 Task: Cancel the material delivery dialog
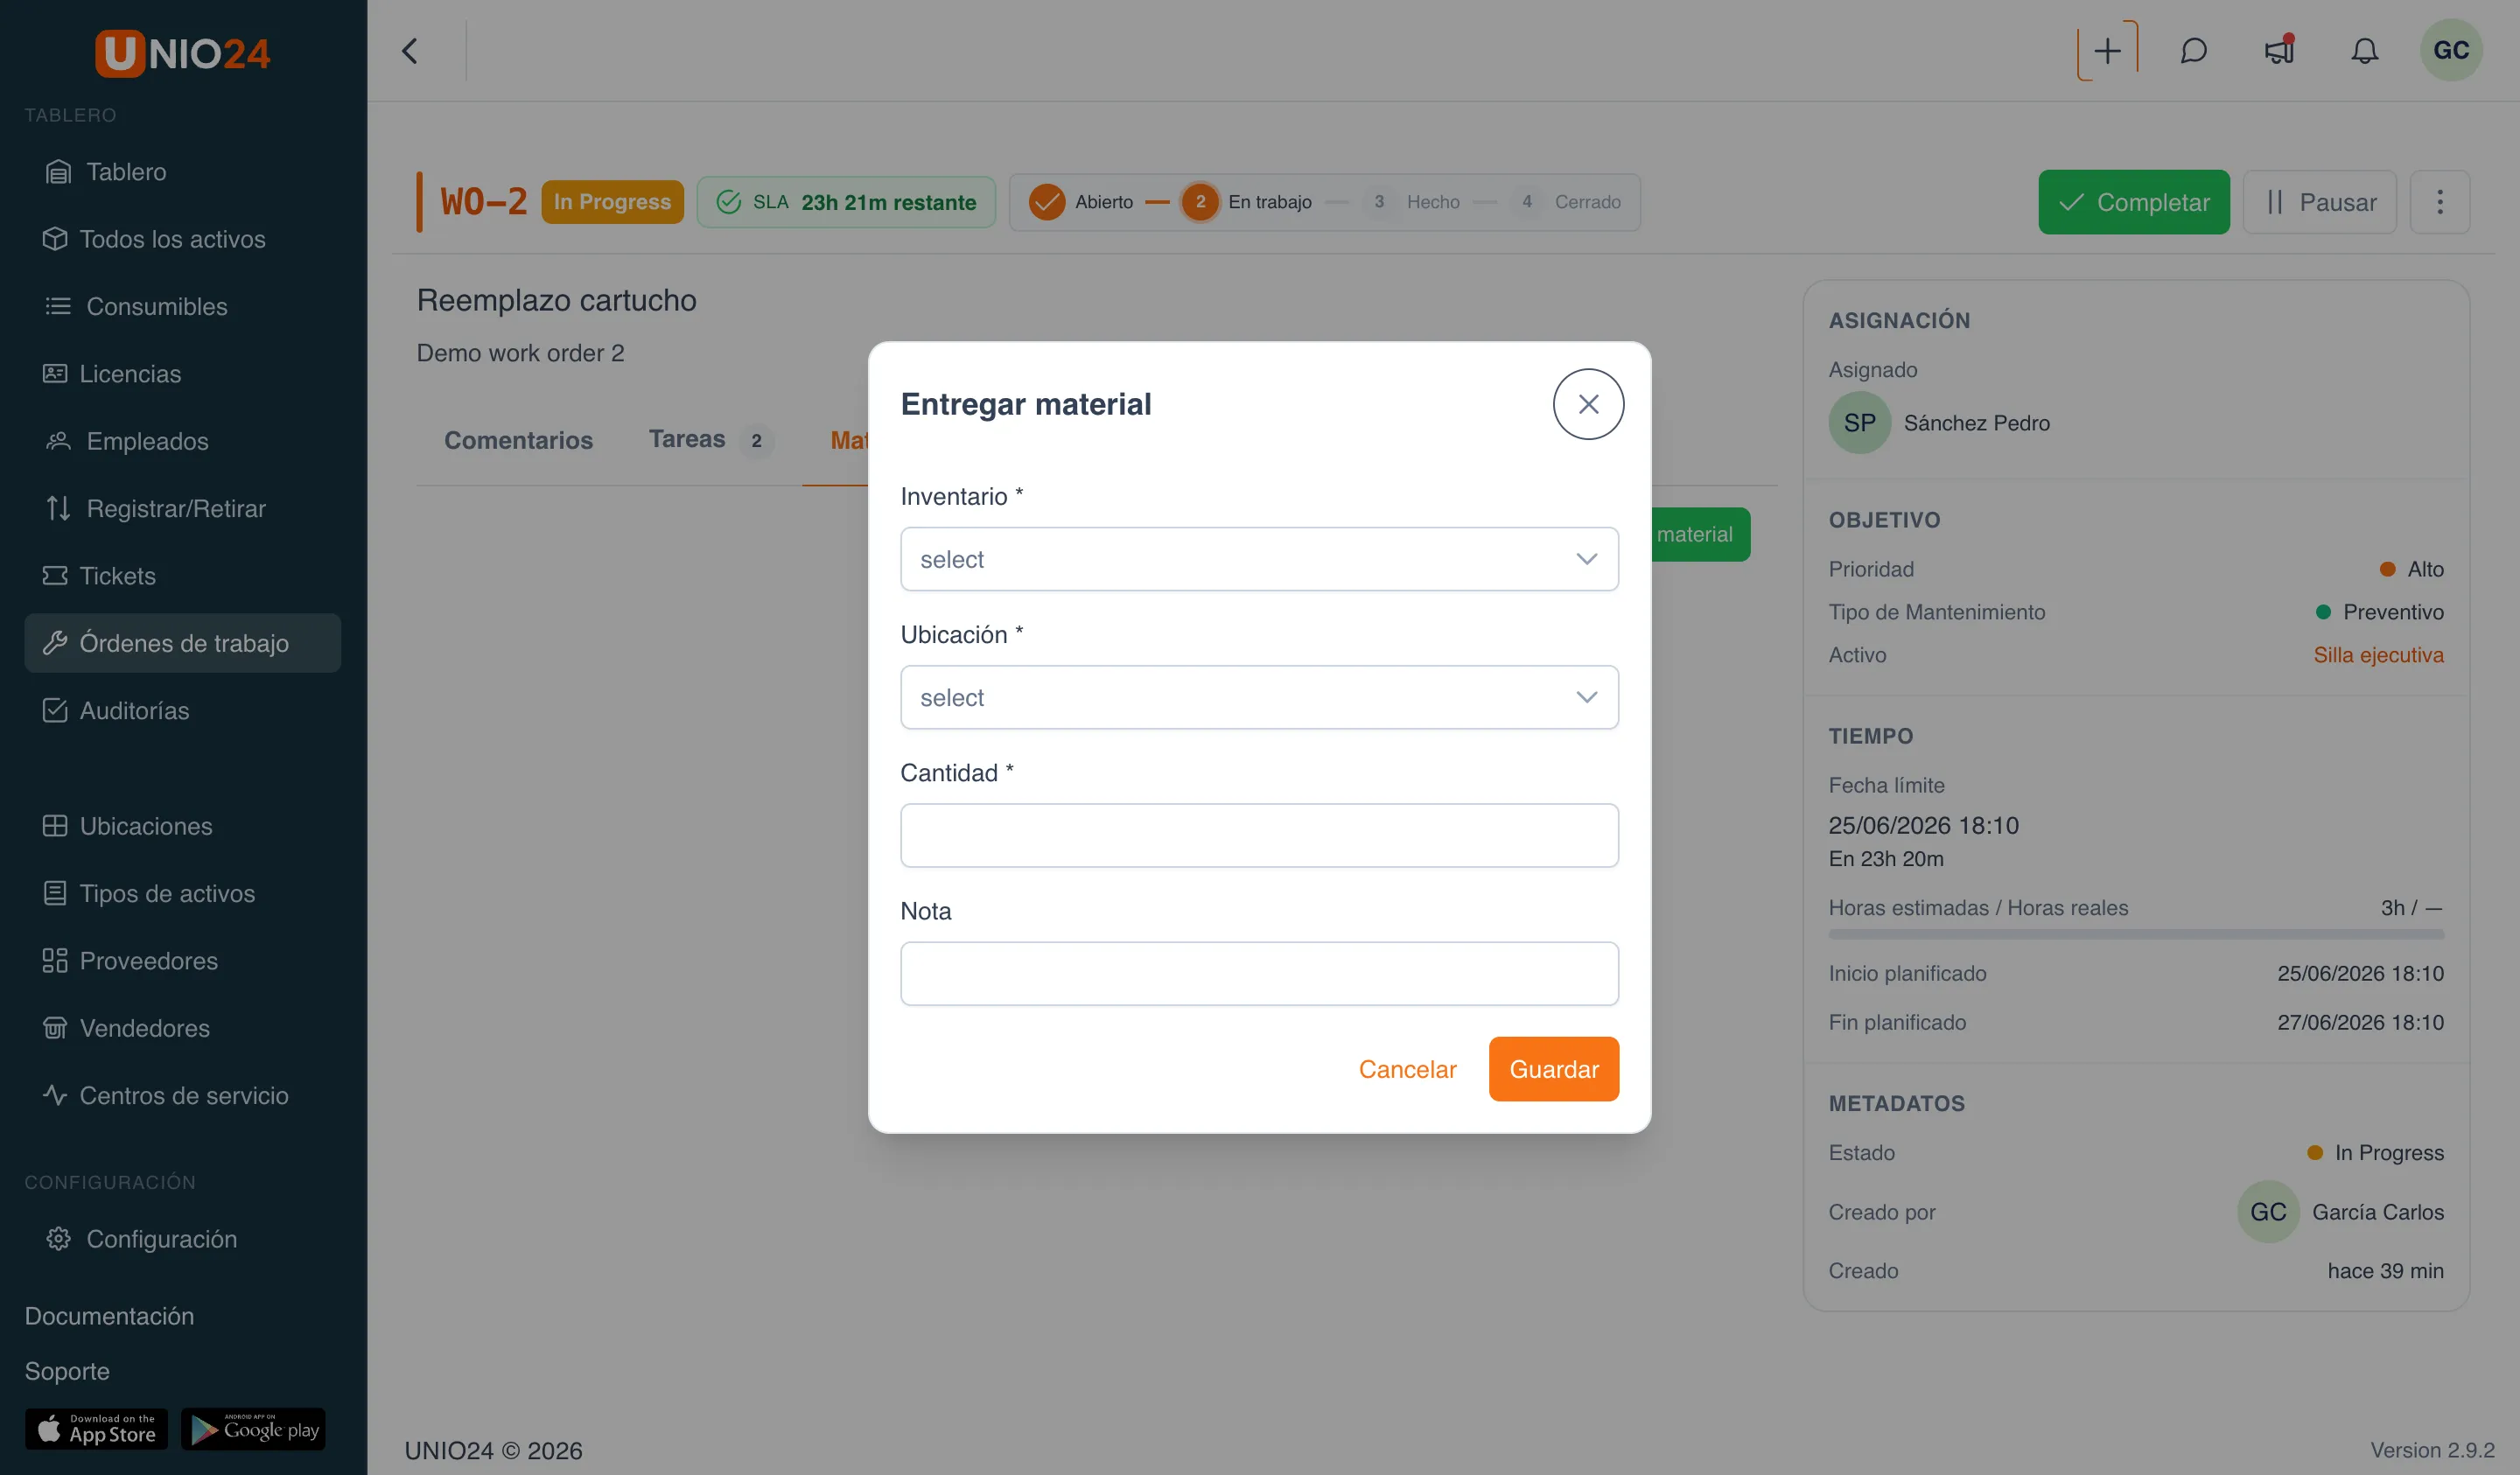point(1407,1069)
